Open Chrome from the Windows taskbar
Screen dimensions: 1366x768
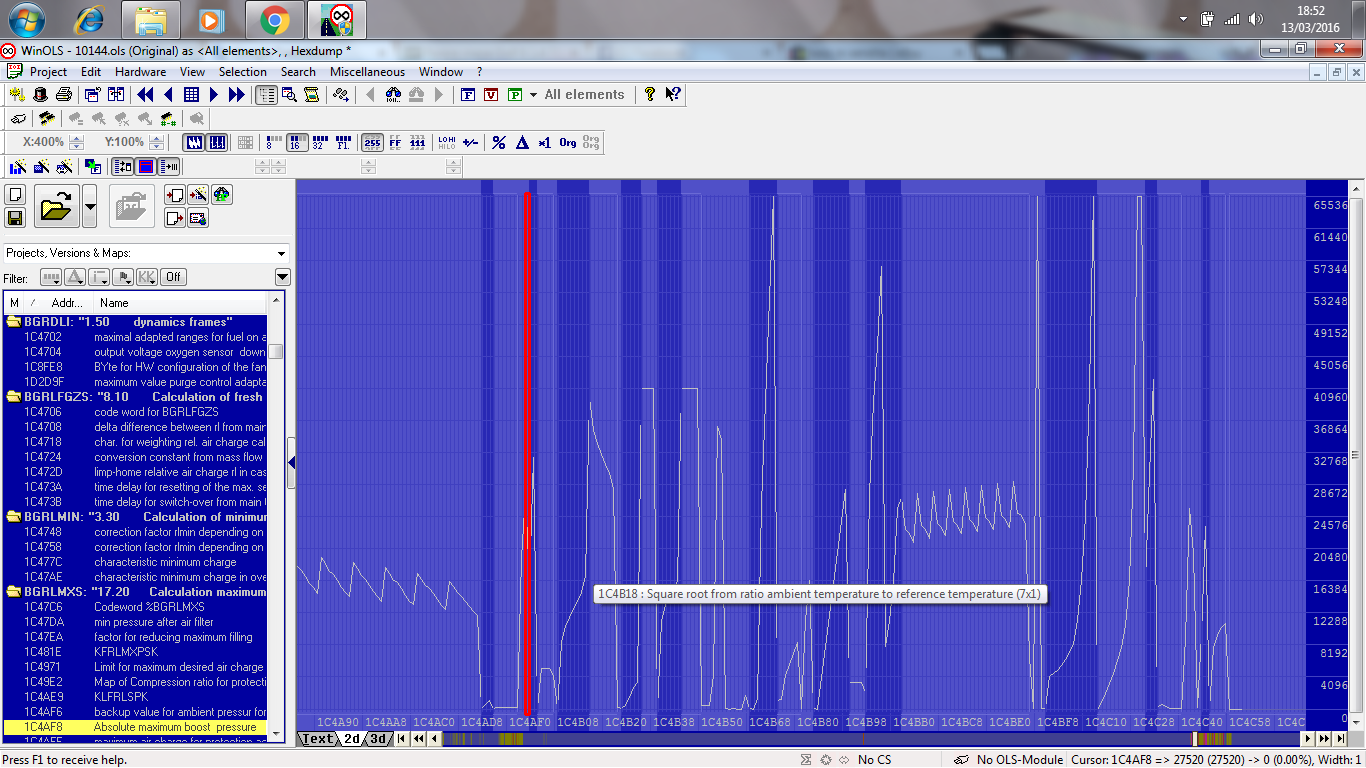click(x=274, y=19)
